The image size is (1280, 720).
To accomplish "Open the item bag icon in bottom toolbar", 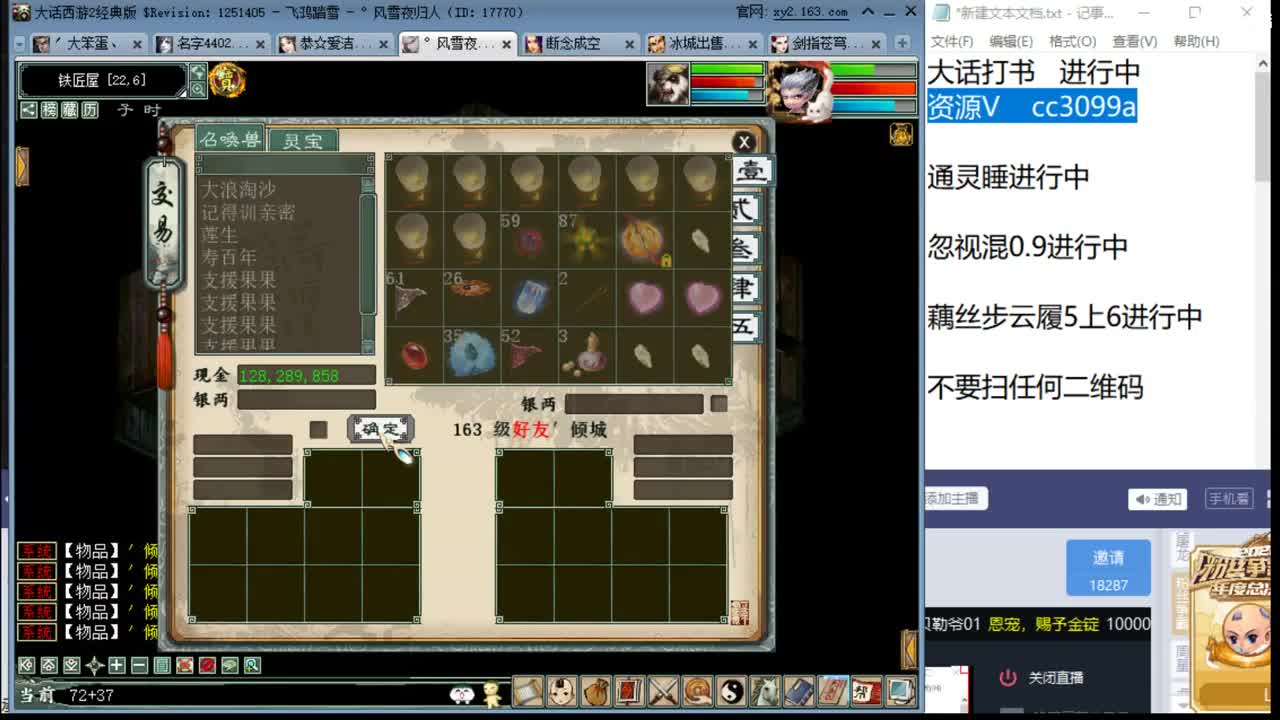I will [596, 691].
